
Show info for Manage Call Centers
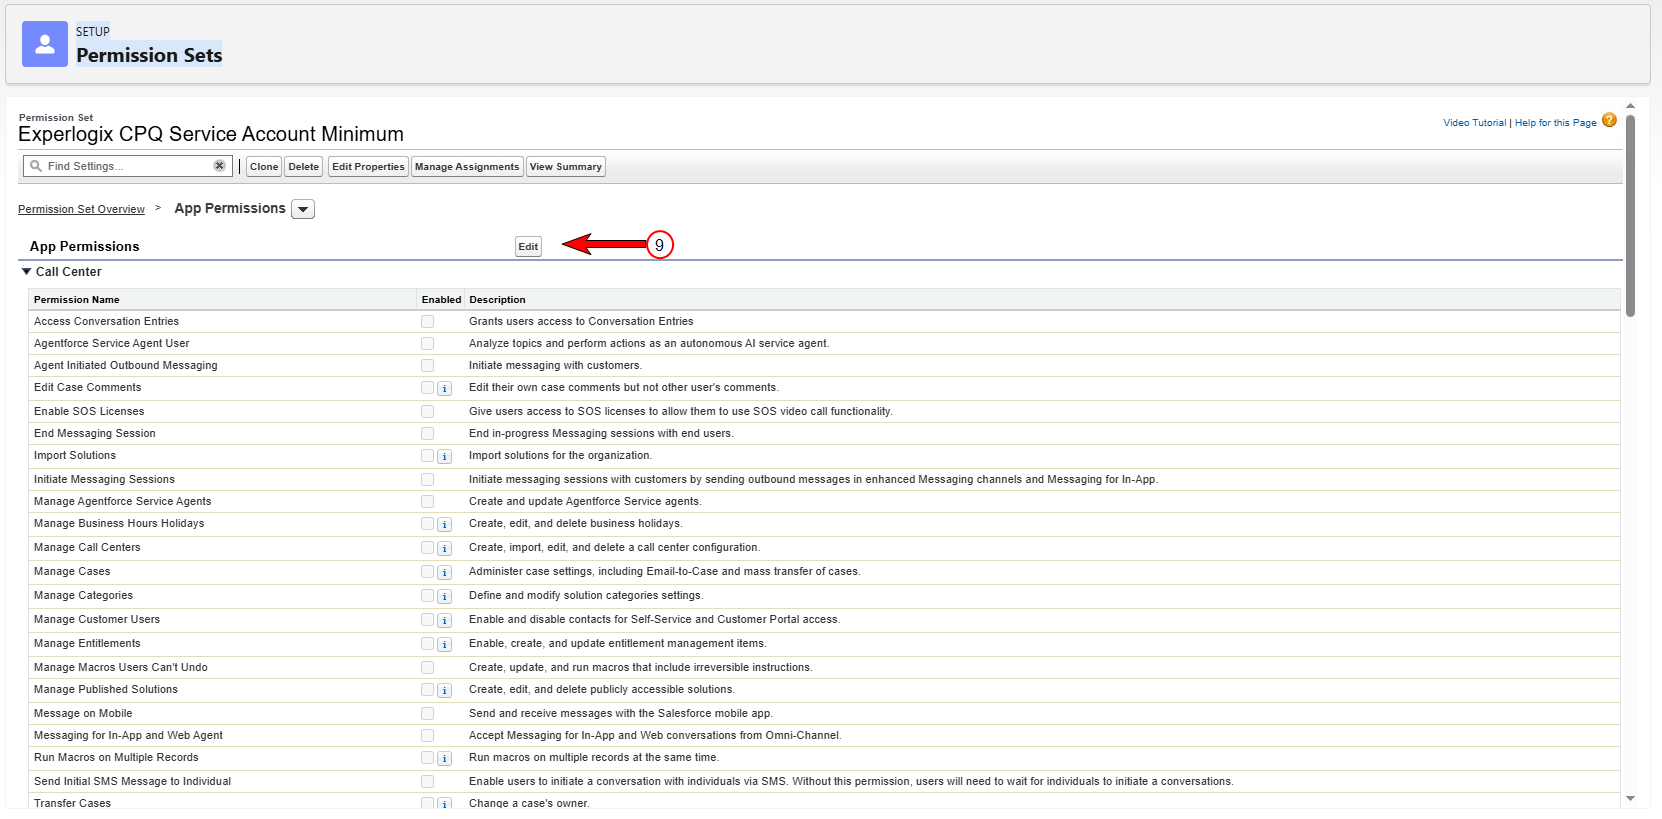point(445,548)
